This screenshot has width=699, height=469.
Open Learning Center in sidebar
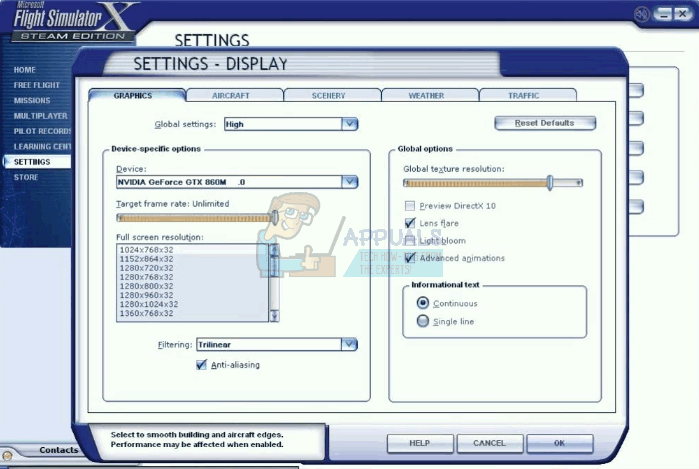[x=42, y=146]
